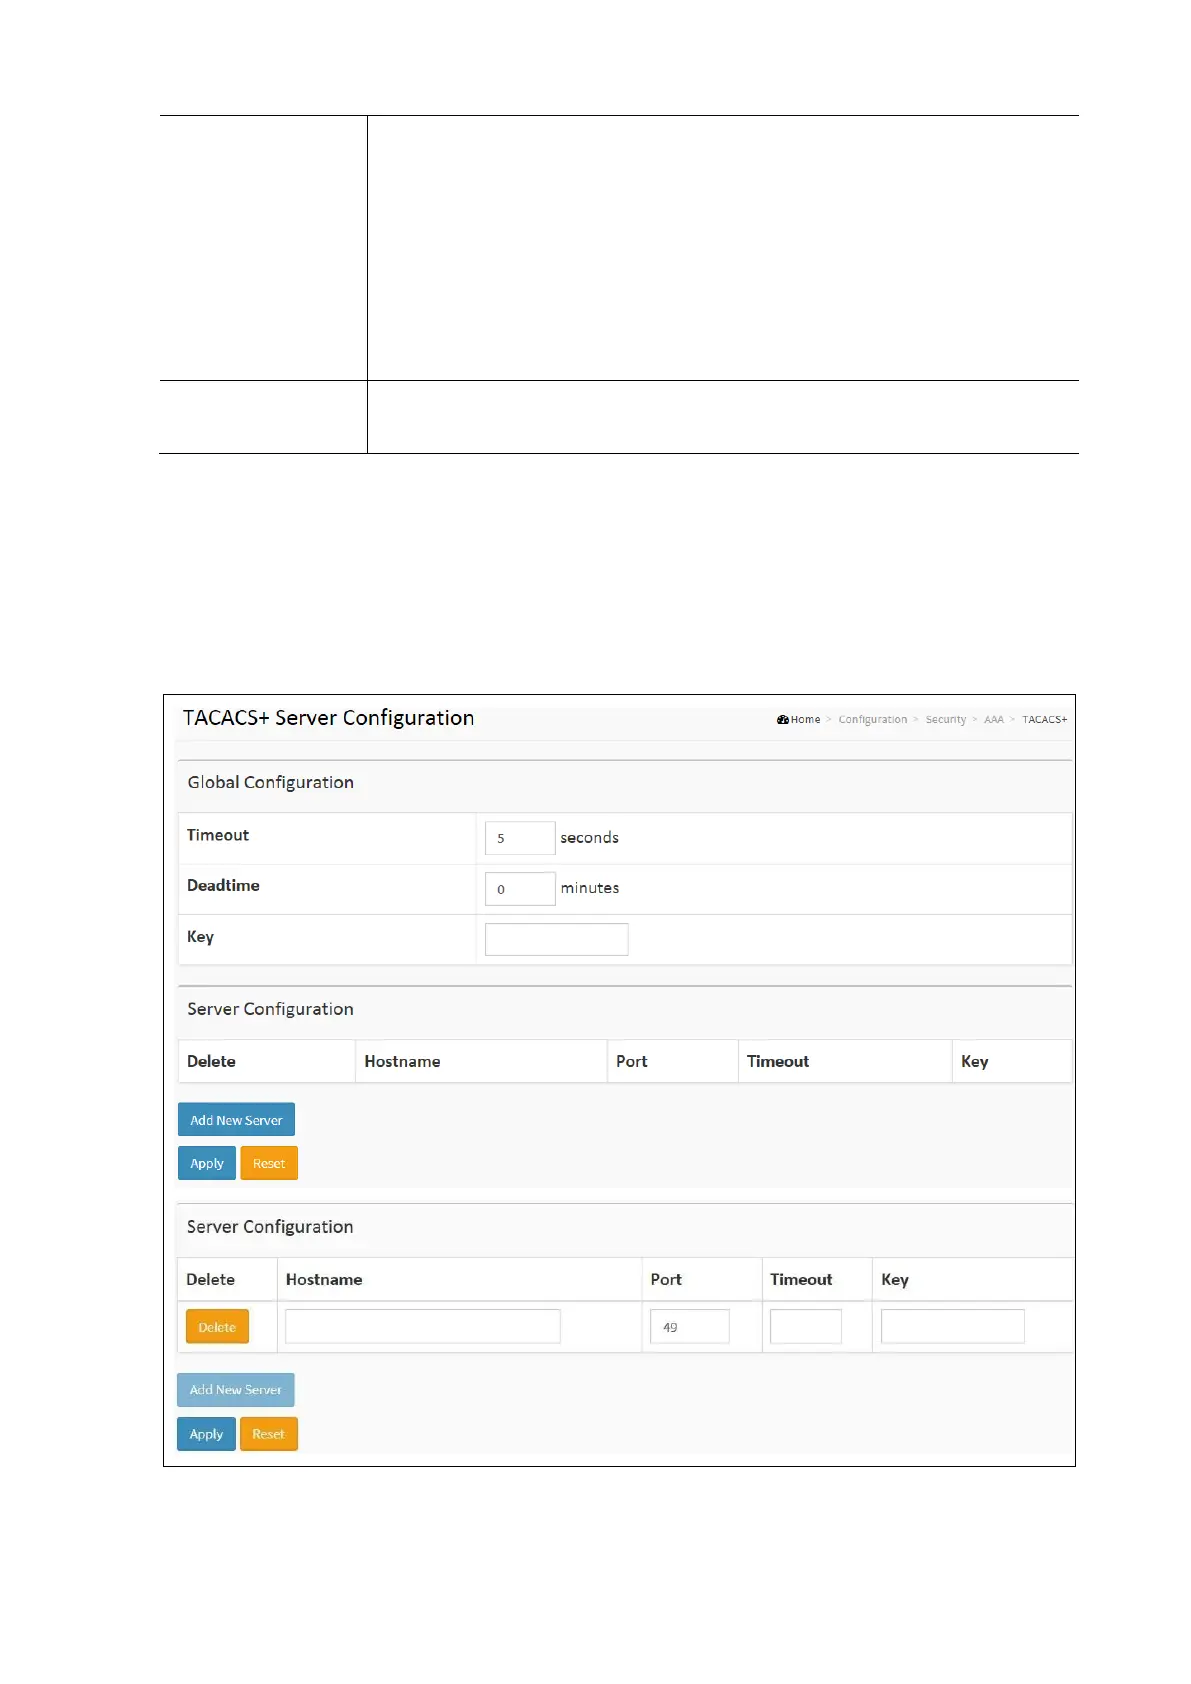This screenshot has height=1684, width=1191.
Task: Click the bottom Reset button
Action: tap(268, 1434)
